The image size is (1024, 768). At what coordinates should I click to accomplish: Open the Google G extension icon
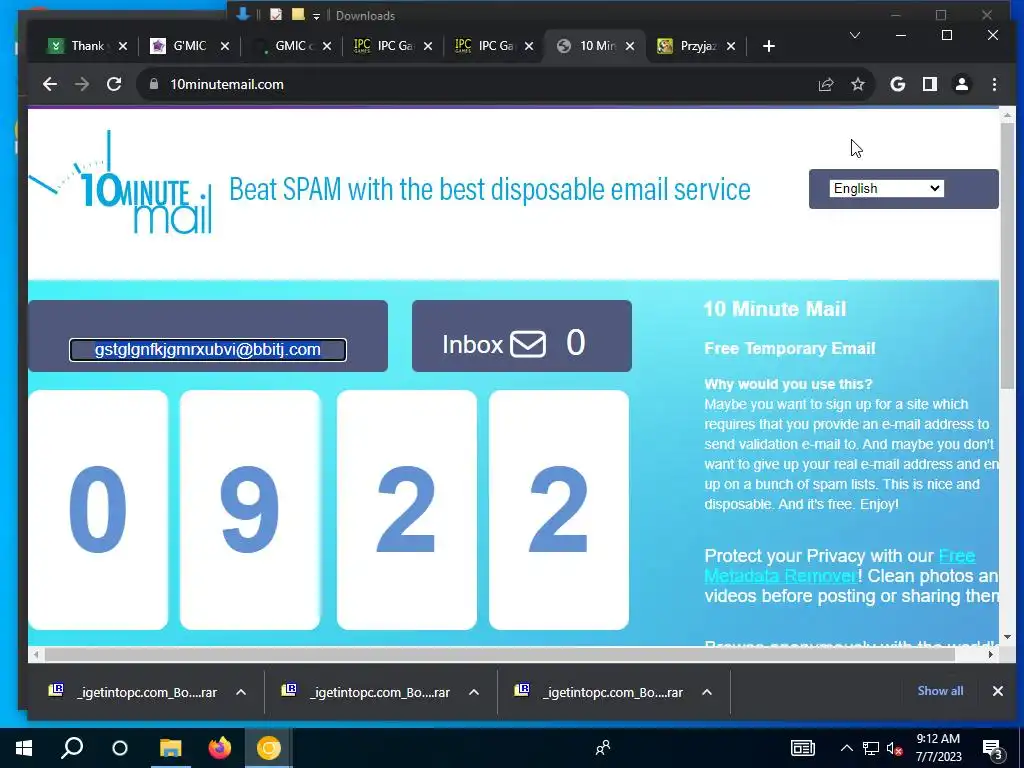898,84
